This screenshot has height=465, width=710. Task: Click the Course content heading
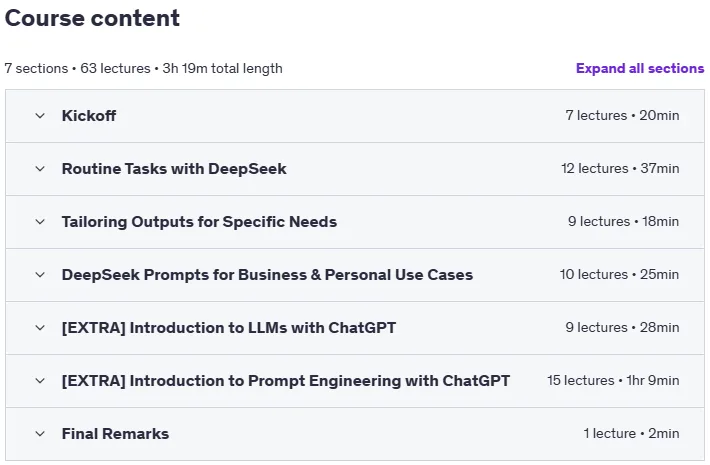[x=92, y=18]
